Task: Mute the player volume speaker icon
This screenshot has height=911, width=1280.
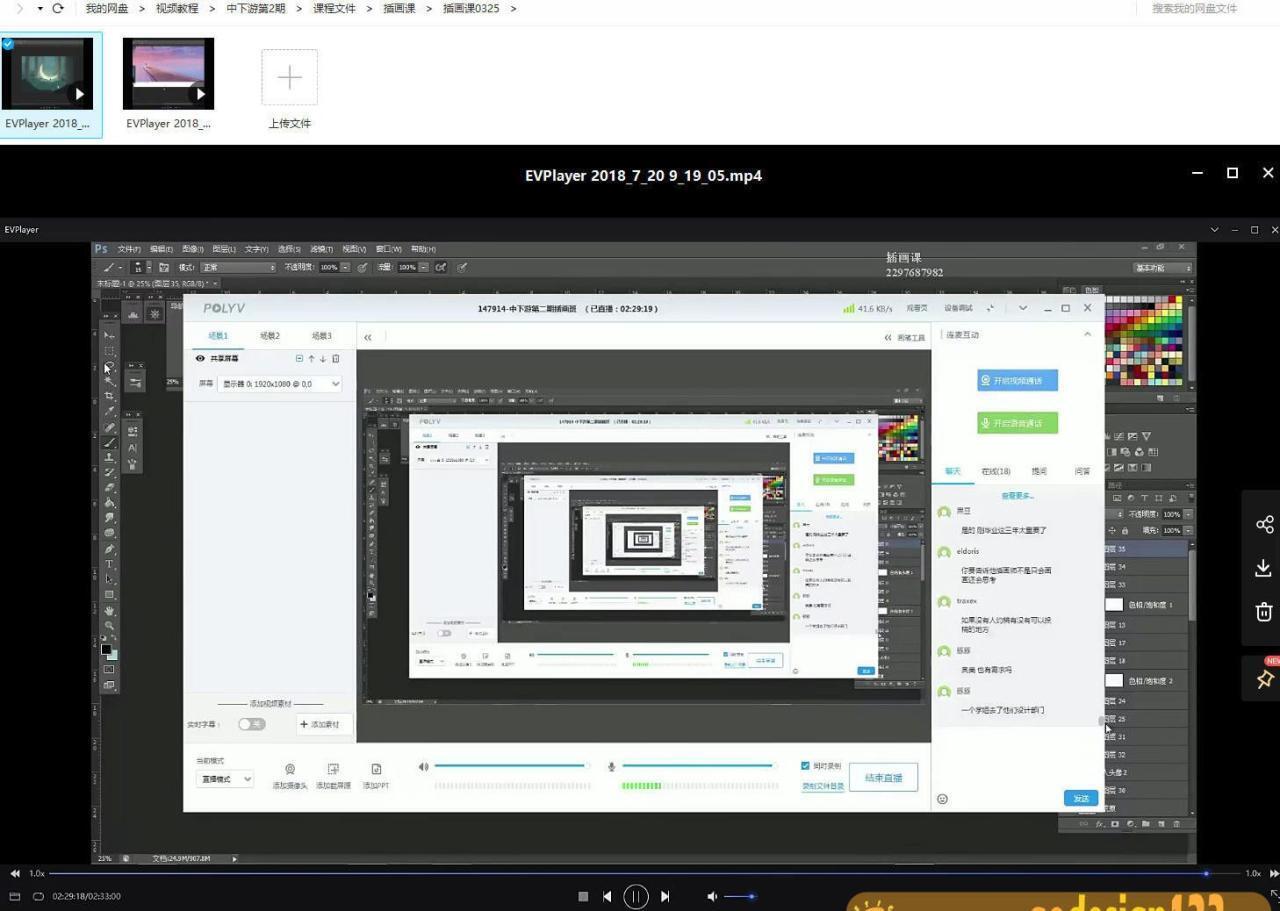Action: click(x=712, y=897)
